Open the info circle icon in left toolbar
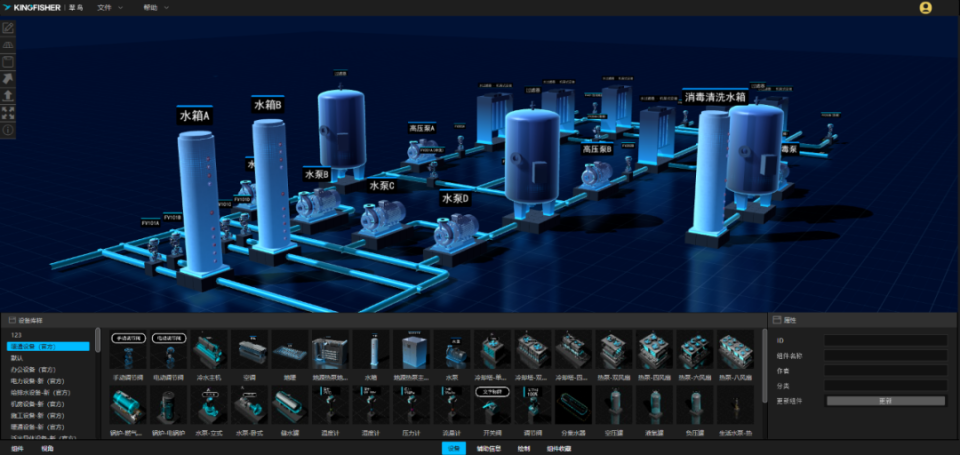Viewport: 960px width, 455px height. pyautogui.click(x=8, y=130)
